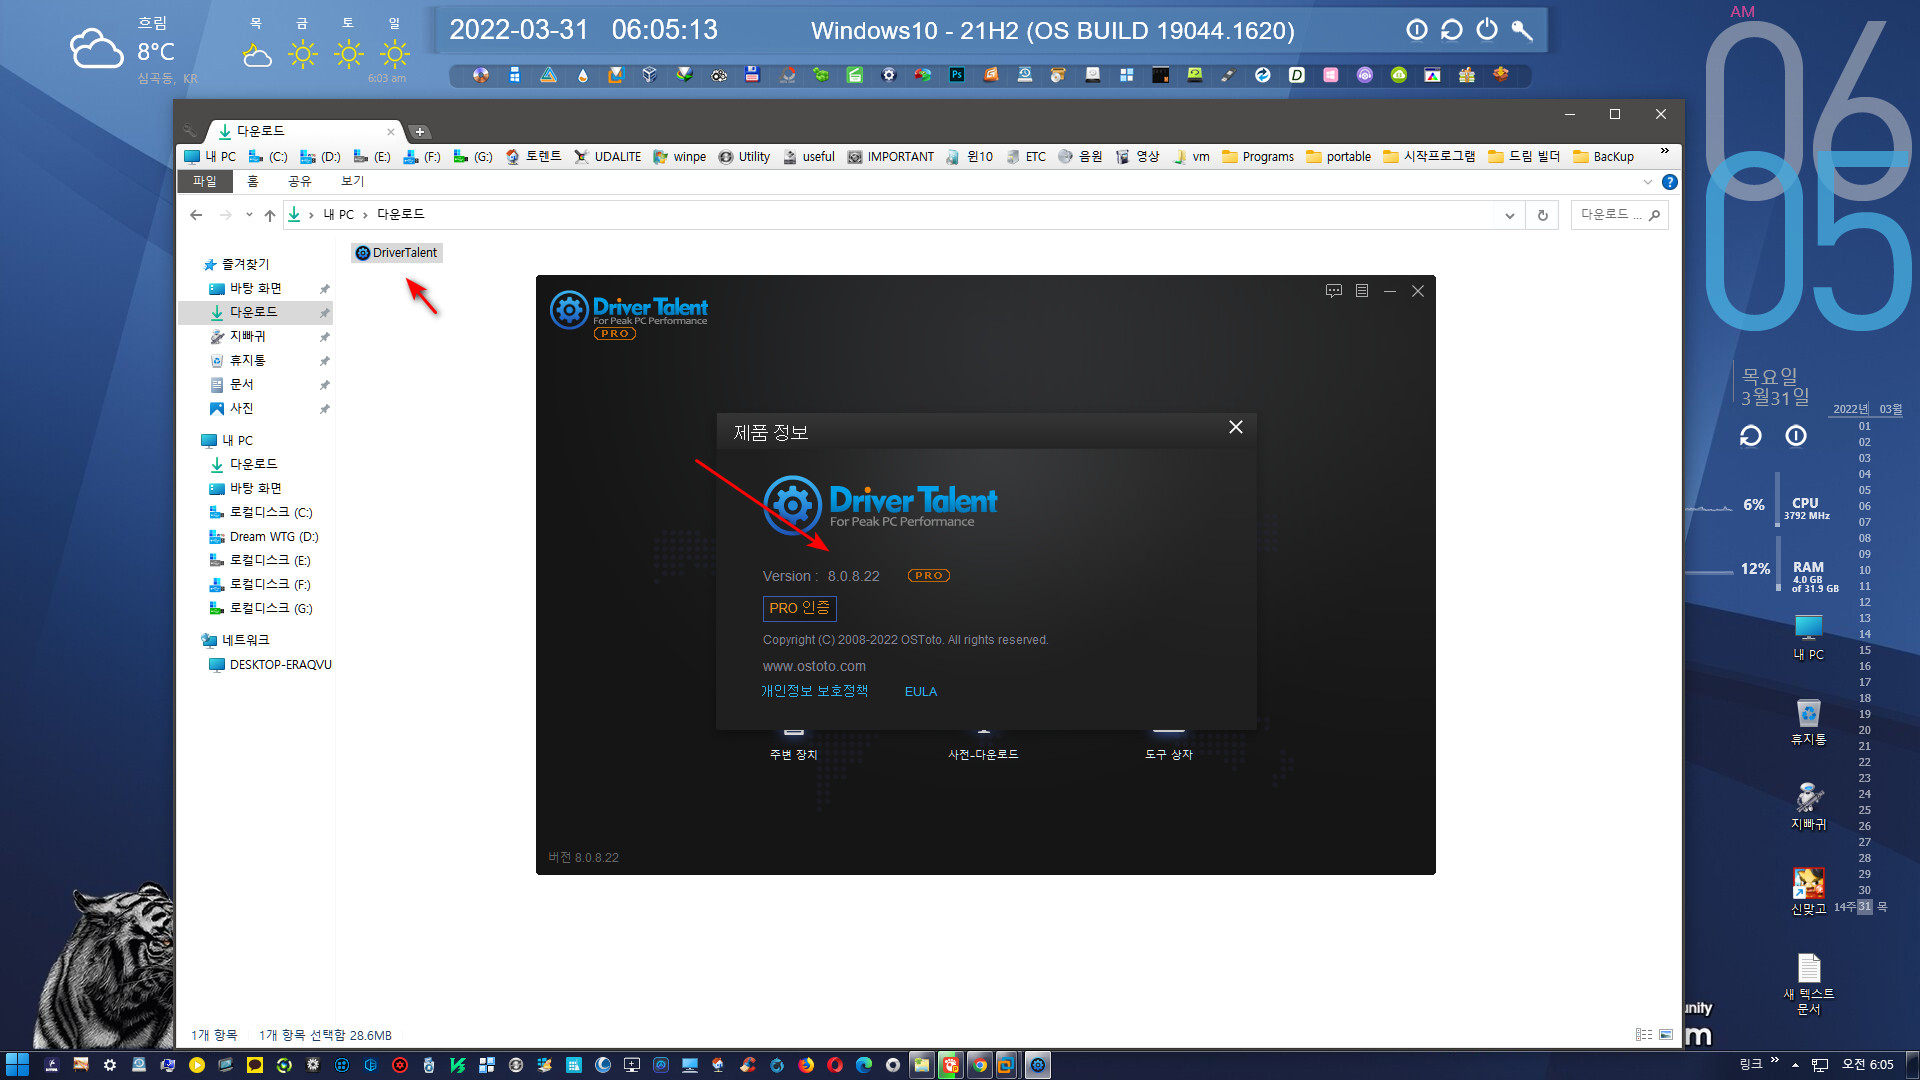This screenshot has height=1080, width=1920.
Task: Open the feedback chat icon in Driver Talent
Action: tap(1333, 291)
